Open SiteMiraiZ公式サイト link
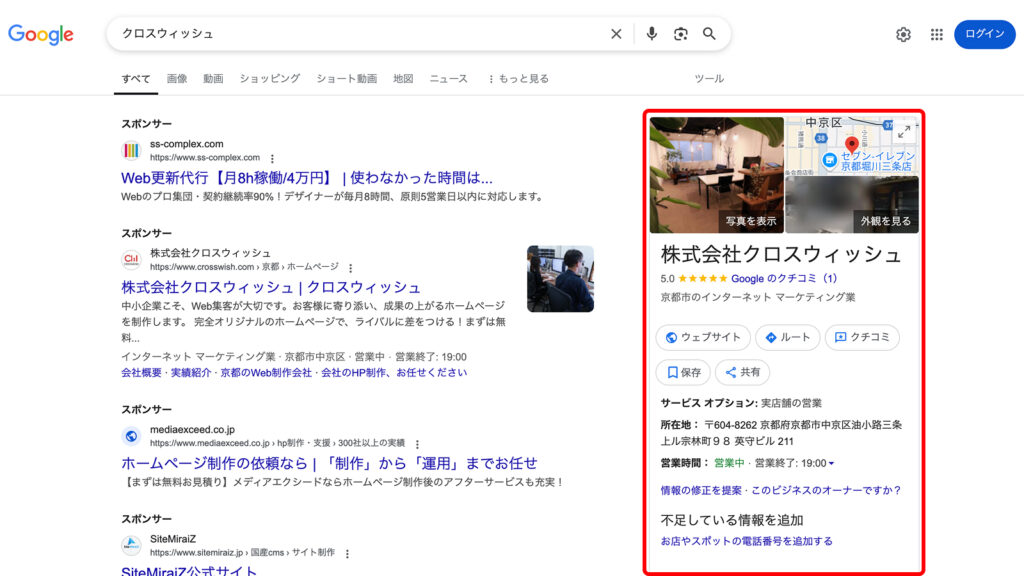Image resolution: width=1024 pixels, height=576 pixels. click(189, 571)
